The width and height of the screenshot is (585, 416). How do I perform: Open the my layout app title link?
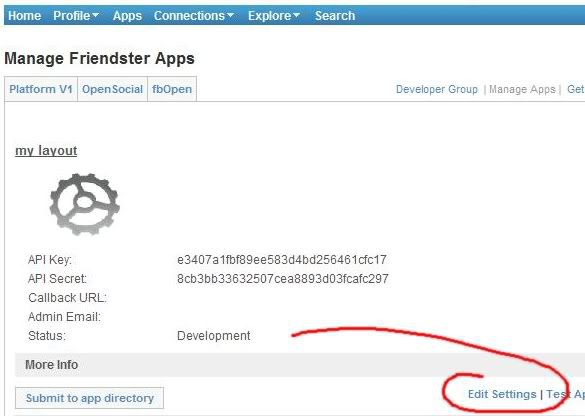pos(46,151)
